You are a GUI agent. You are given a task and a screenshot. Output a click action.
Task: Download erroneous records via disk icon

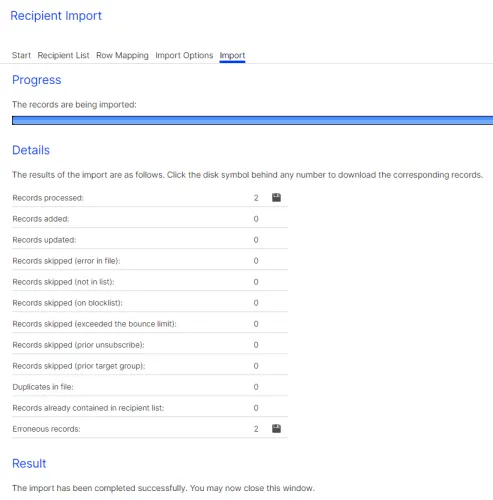click(276, 429)
